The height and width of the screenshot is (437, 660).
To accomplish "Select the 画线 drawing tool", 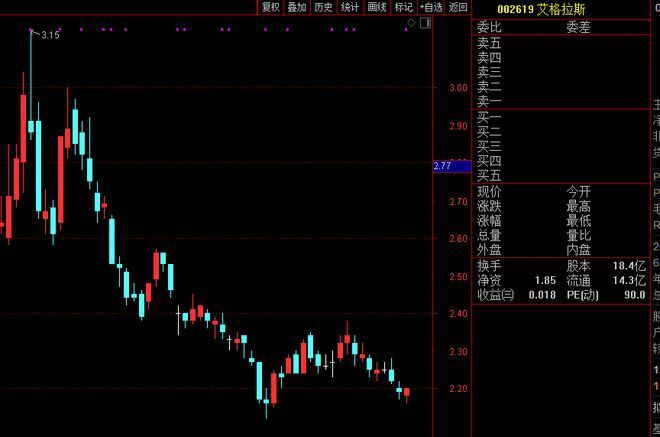I will tap(377, 7).
